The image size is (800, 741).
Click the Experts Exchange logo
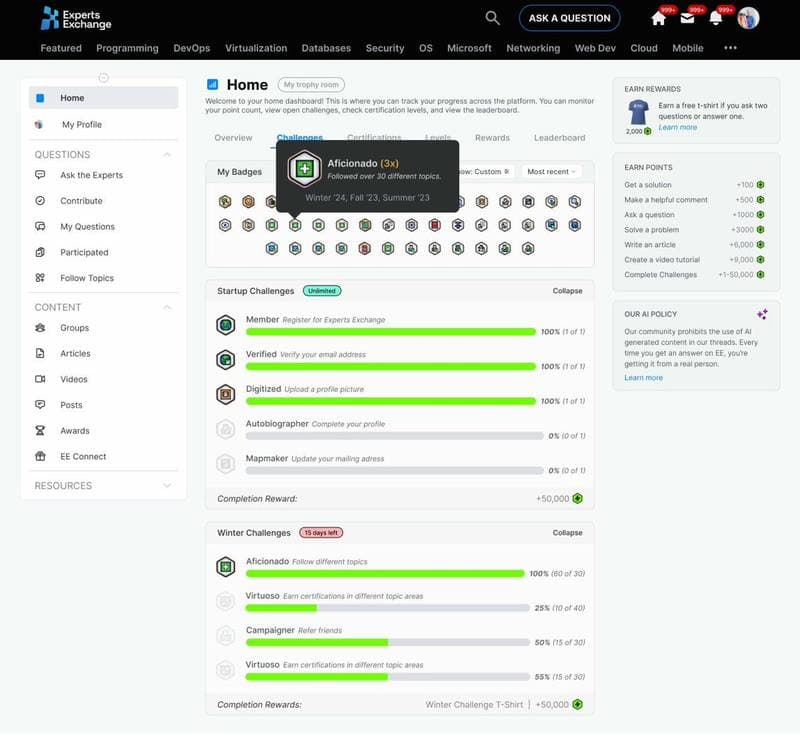point(76,18)
